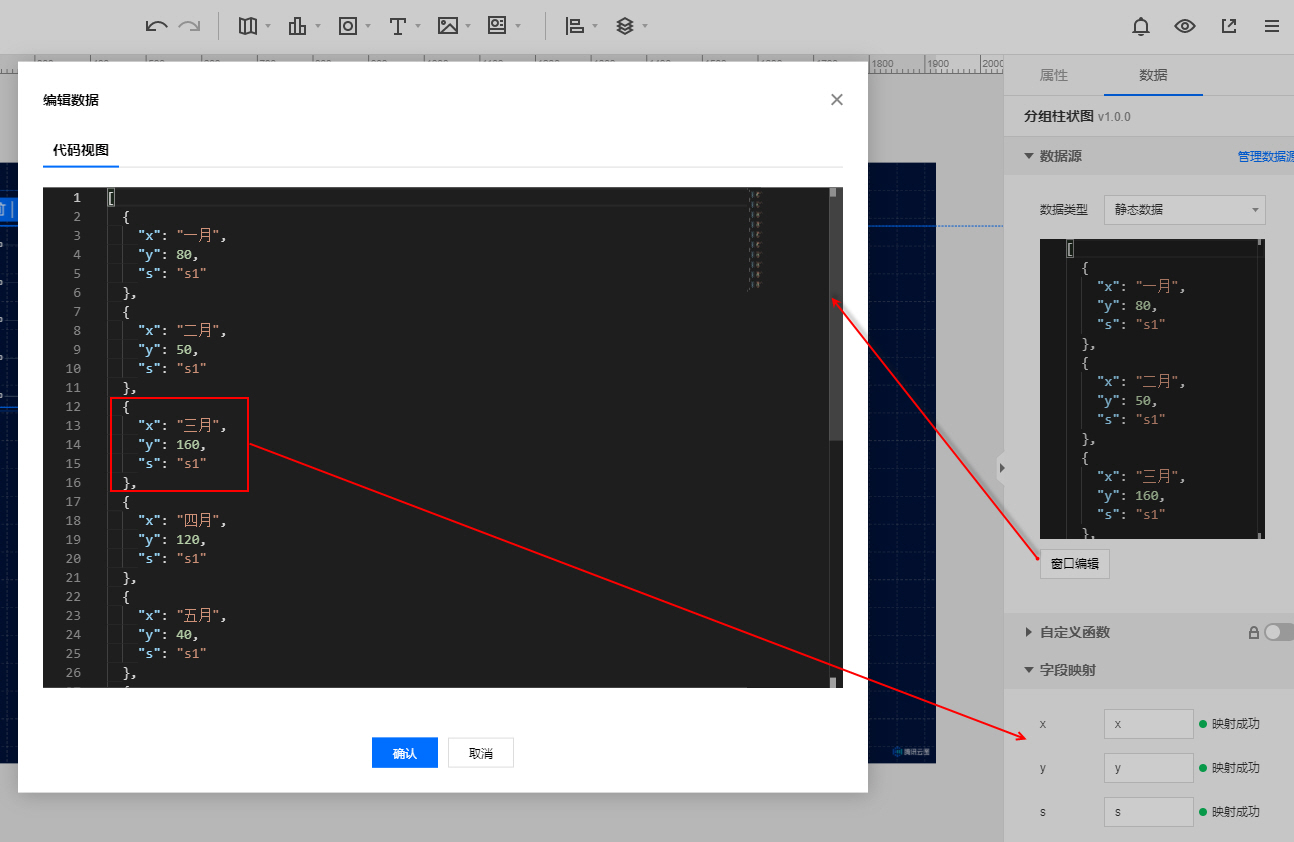Open the alignment tools icon
Image resolution: width=1294 pixels, height=842 pixels.
(575, 27)
